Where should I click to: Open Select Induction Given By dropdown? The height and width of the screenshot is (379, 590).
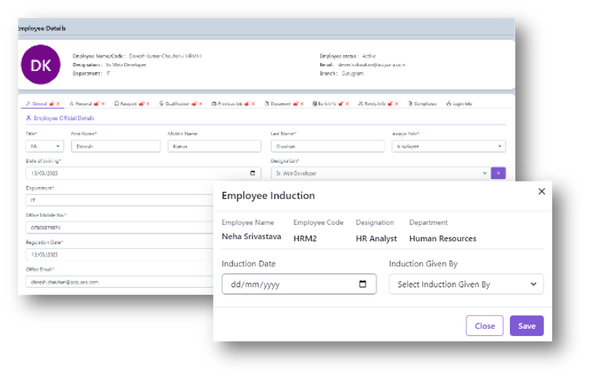[x=466, y=284]
